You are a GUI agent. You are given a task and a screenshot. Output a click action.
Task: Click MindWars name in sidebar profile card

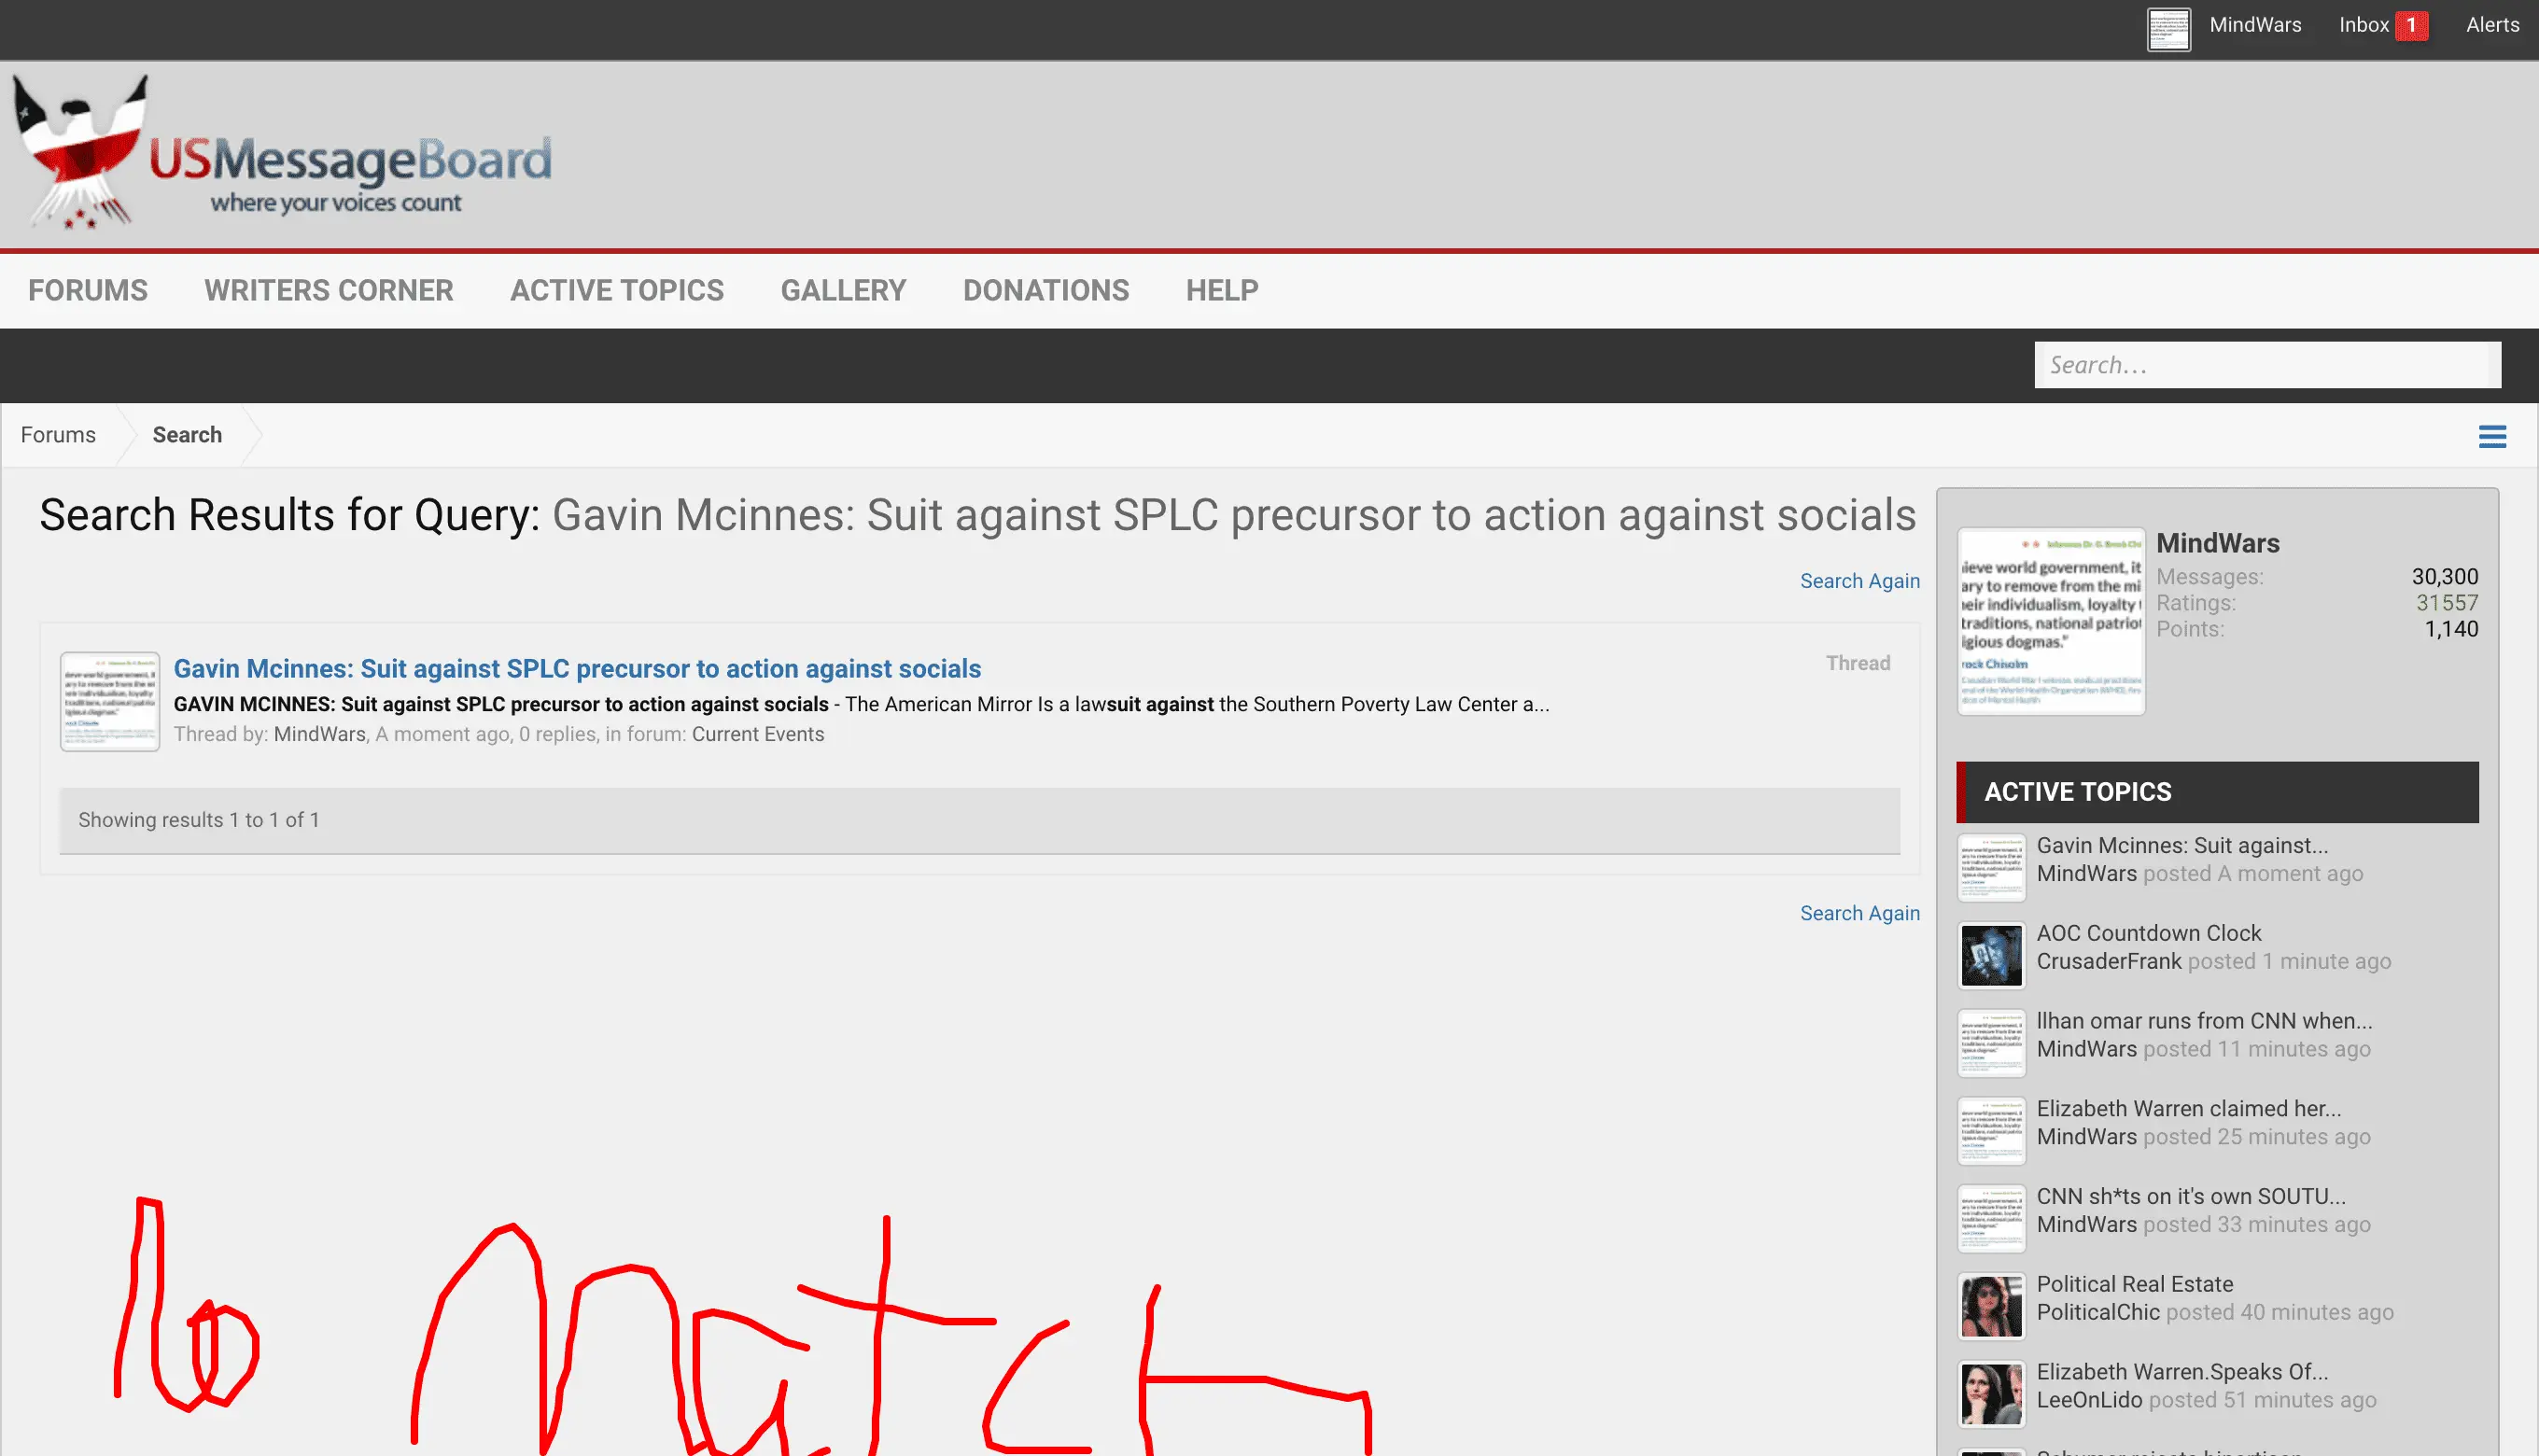click(2217, 543)
